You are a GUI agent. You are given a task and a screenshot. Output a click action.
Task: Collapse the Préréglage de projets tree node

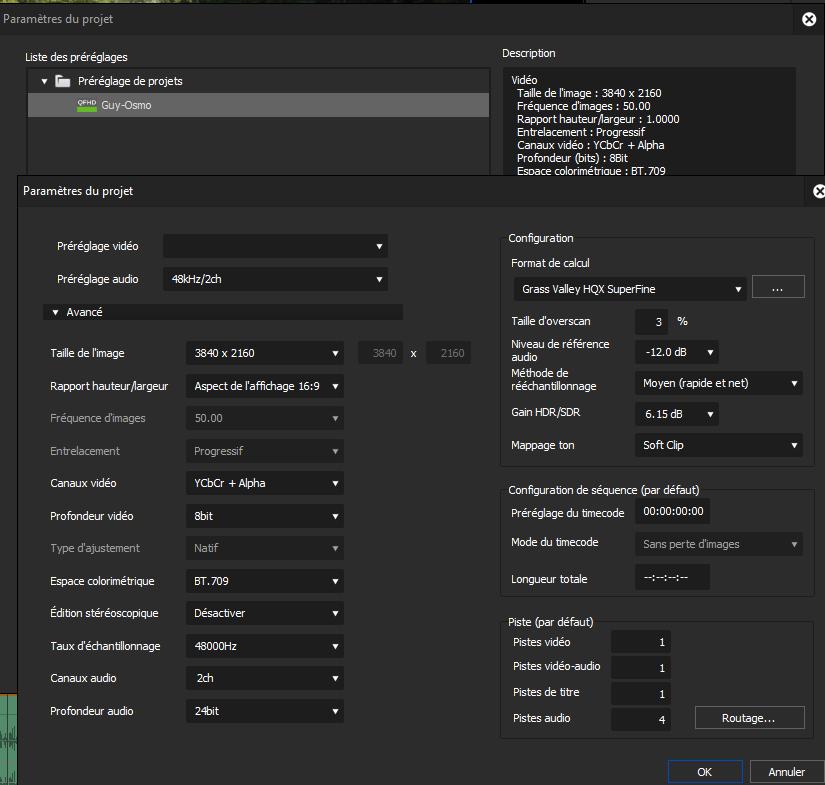44,81
